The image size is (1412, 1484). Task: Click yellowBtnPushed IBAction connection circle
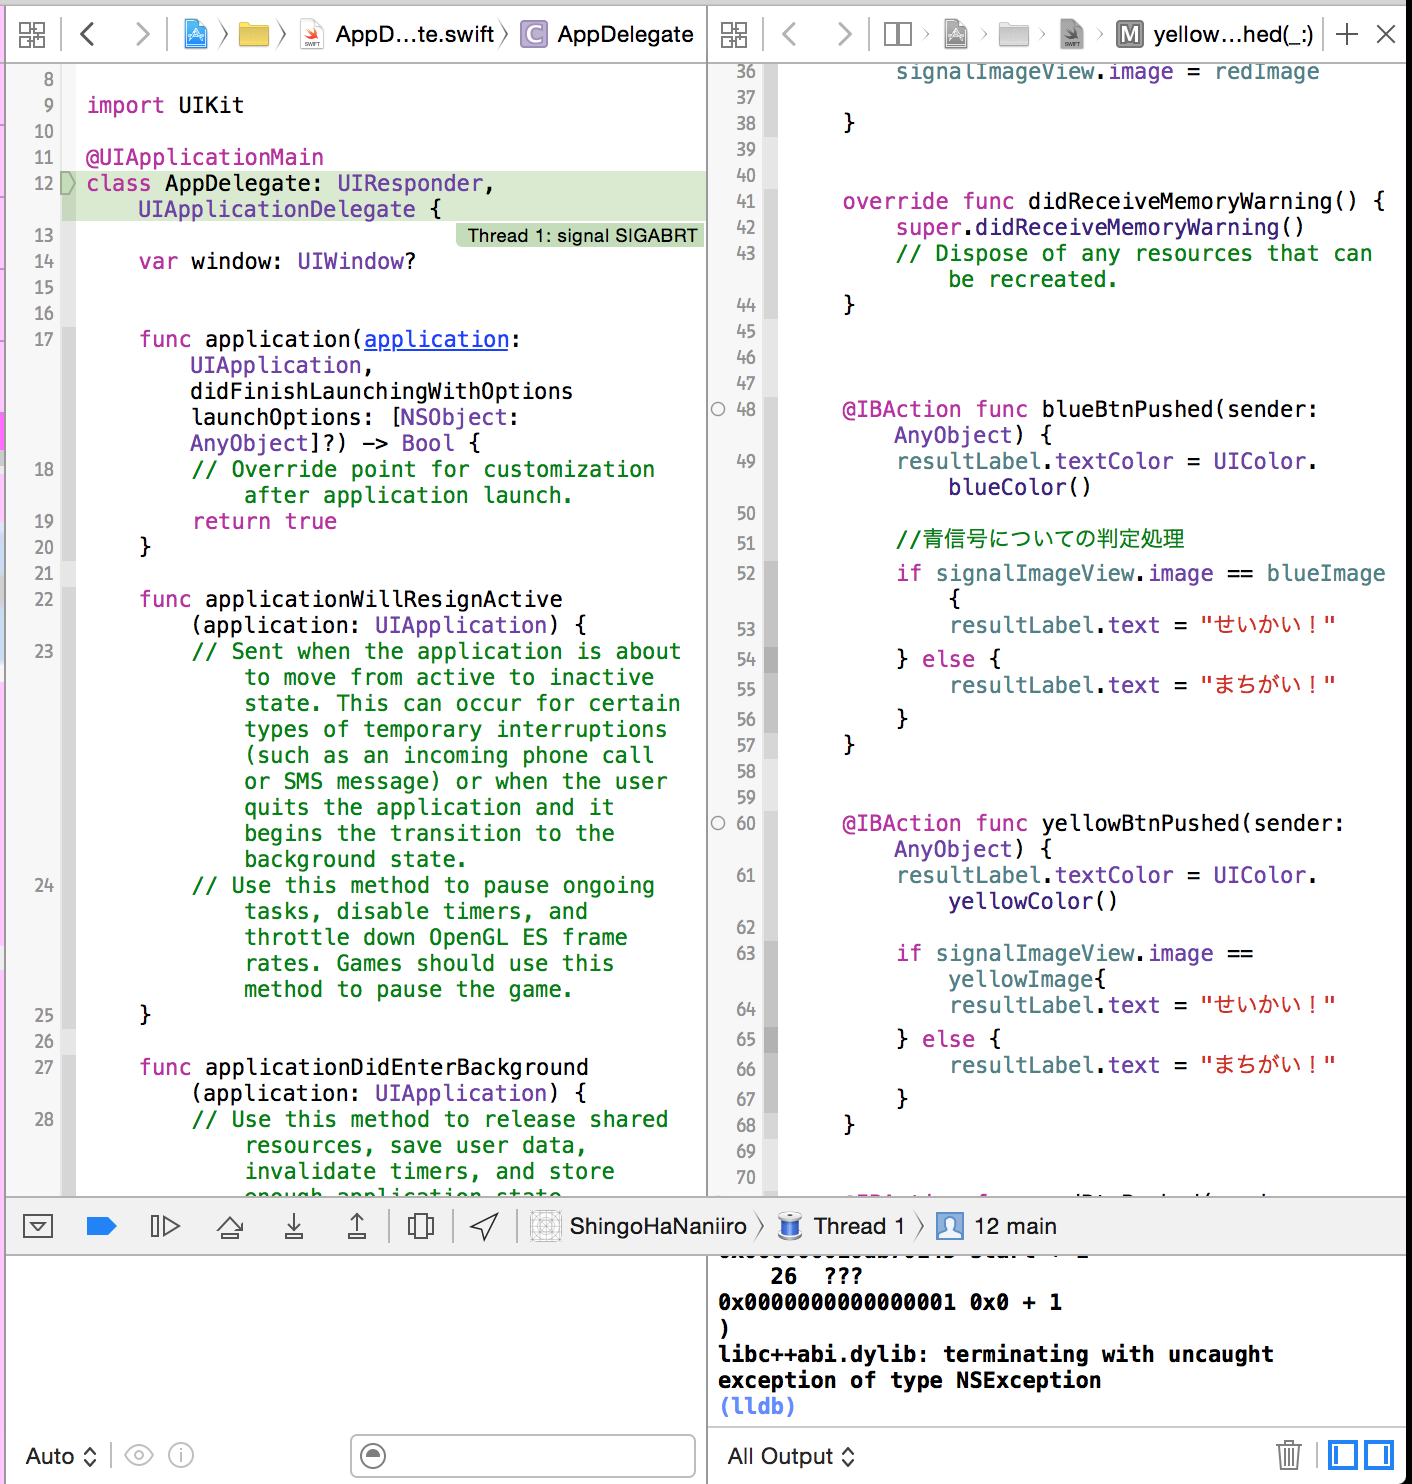[x=718, y=823]
